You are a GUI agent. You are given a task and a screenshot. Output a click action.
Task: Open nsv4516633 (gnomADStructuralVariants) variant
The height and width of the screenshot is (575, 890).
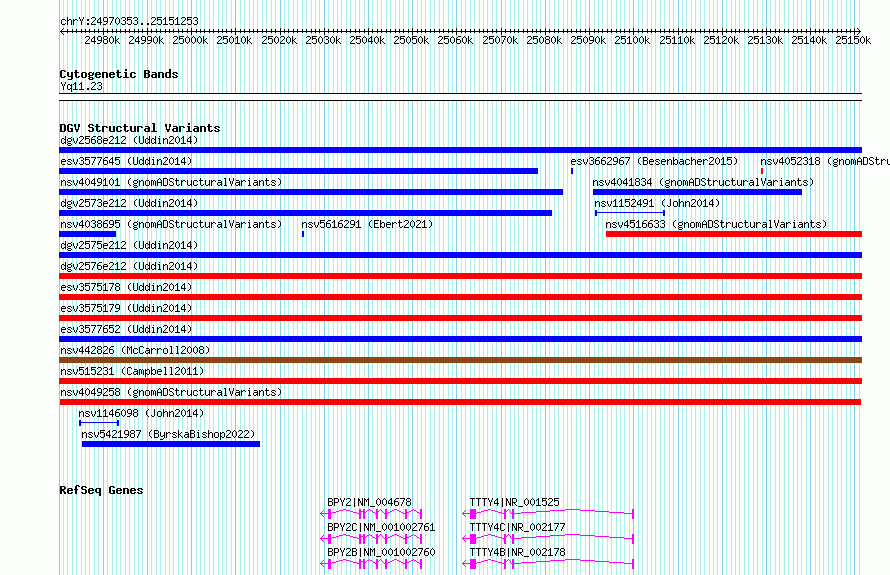point(716,224)
